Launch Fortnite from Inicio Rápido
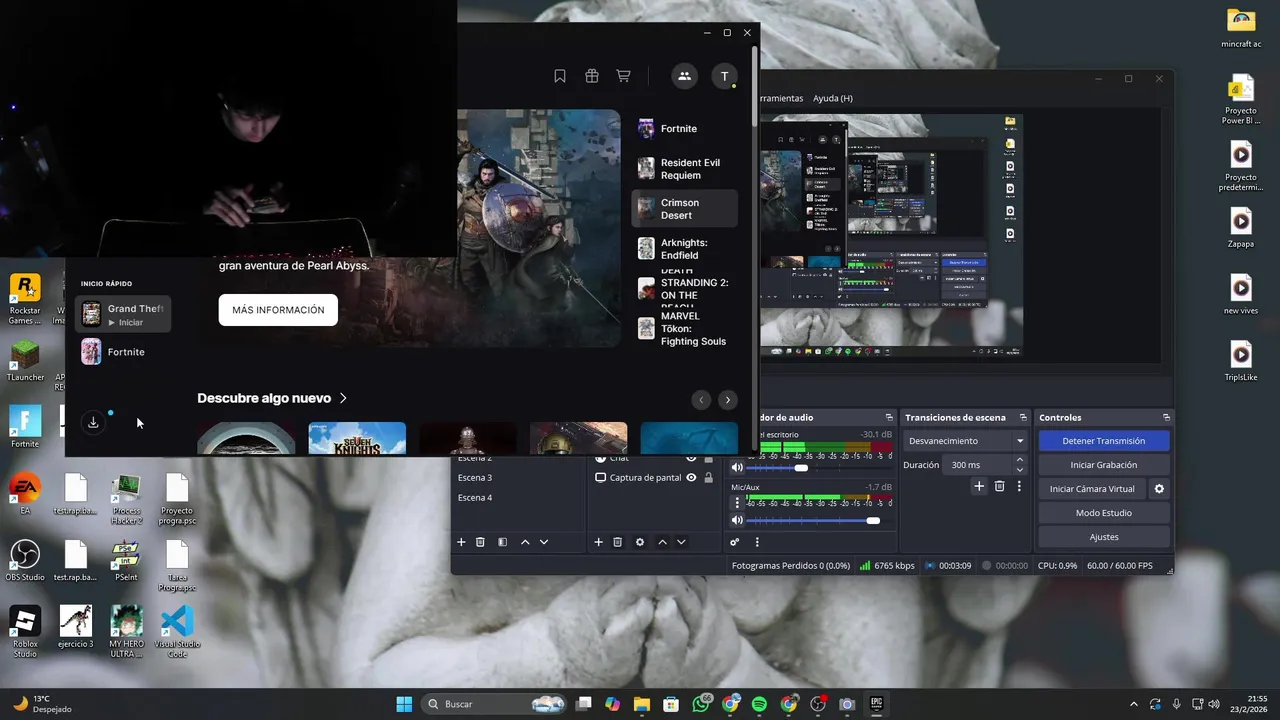The image size is (1280, 720). tap(124, 352)
